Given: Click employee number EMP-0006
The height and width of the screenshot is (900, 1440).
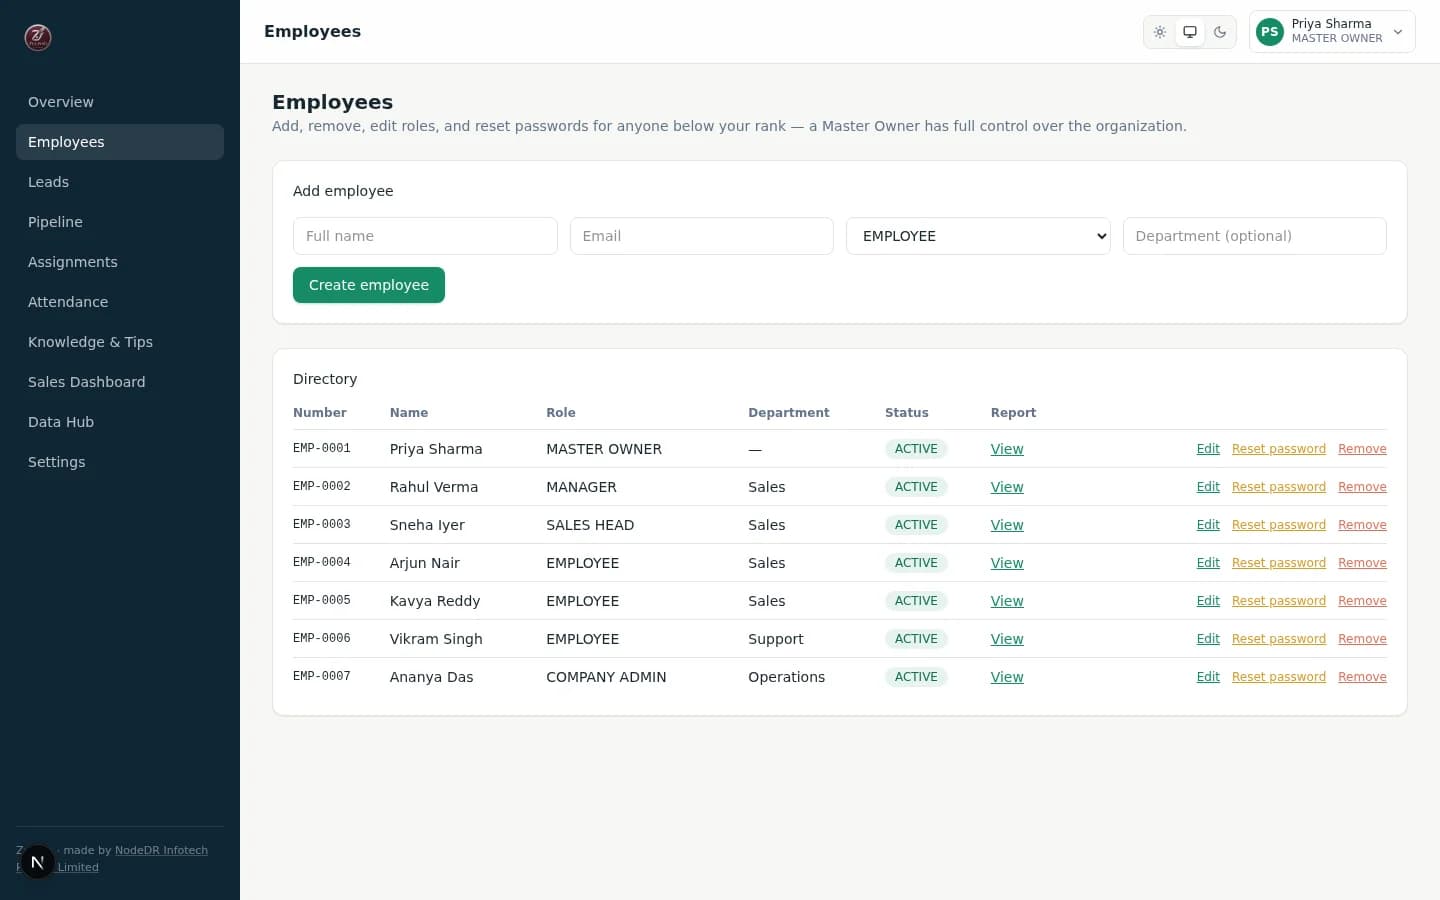Looking at the screenshot, I should click(x=322, y=638).
